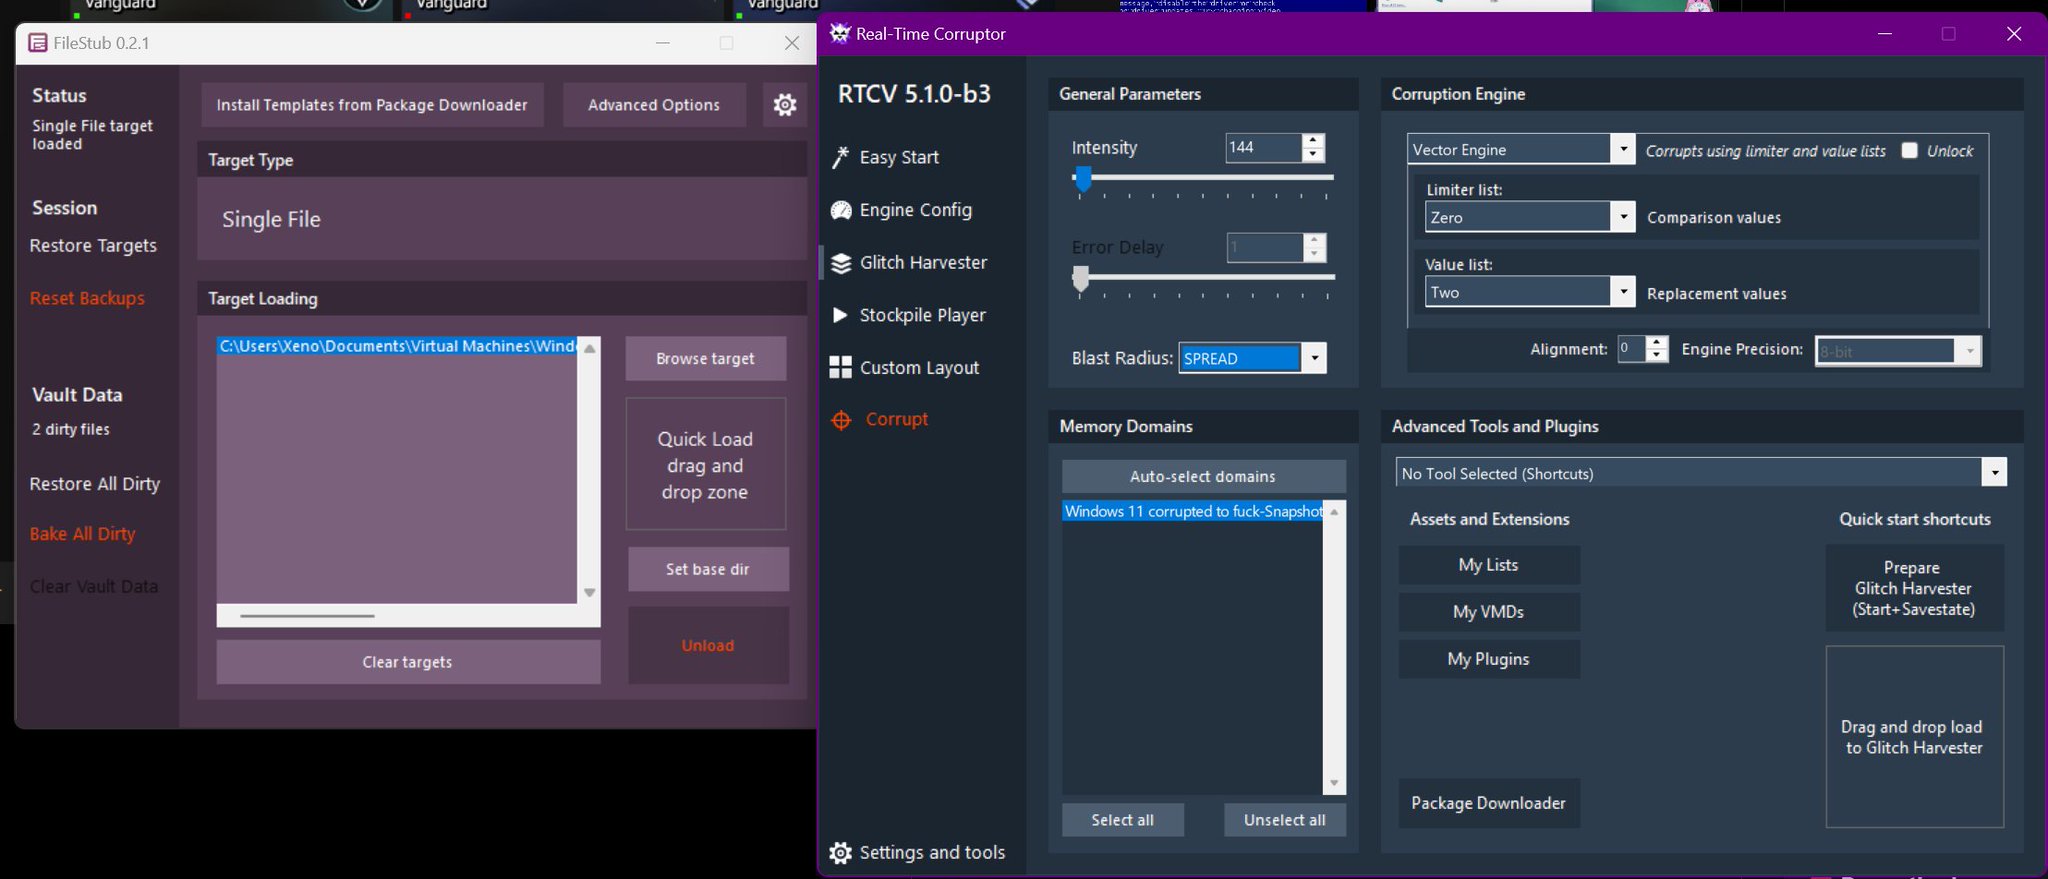
Task: Click Bake All Dirty
Action: [82, 534]
